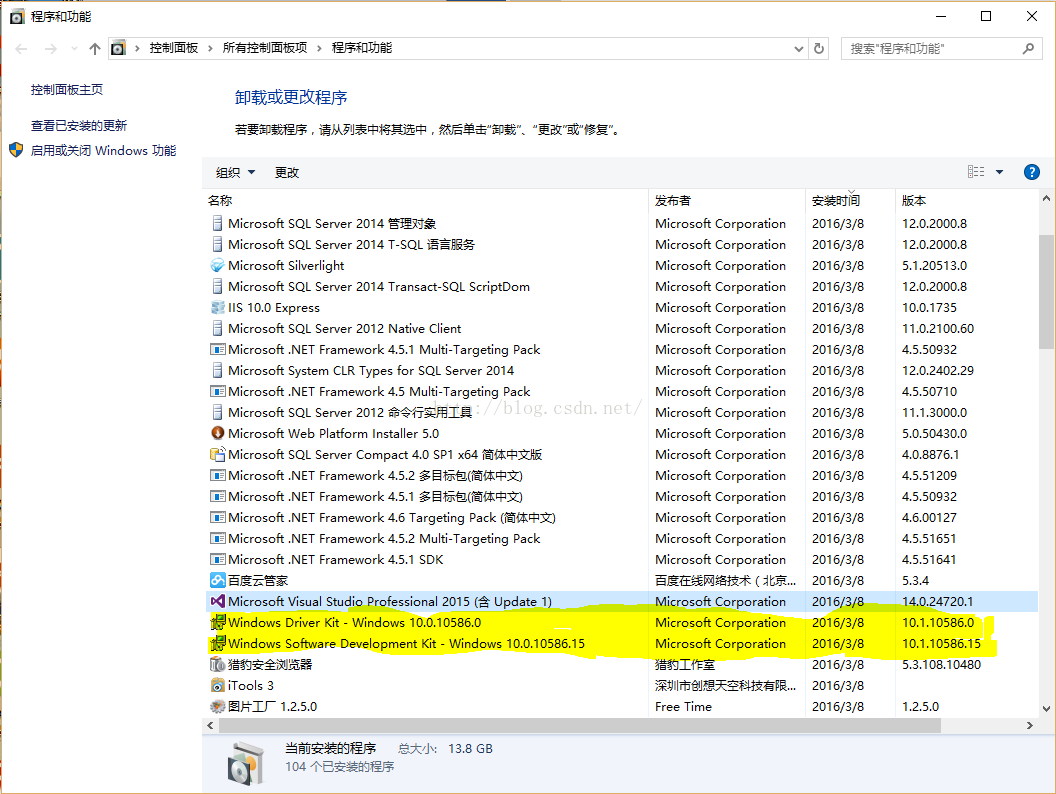
Task: Click publisher 猎豹工作室 cell
Action: click(x=684, y=665)
